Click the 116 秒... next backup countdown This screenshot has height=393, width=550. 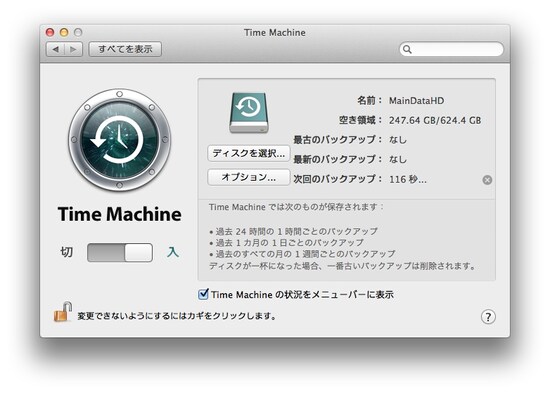[x=408, y=179]
